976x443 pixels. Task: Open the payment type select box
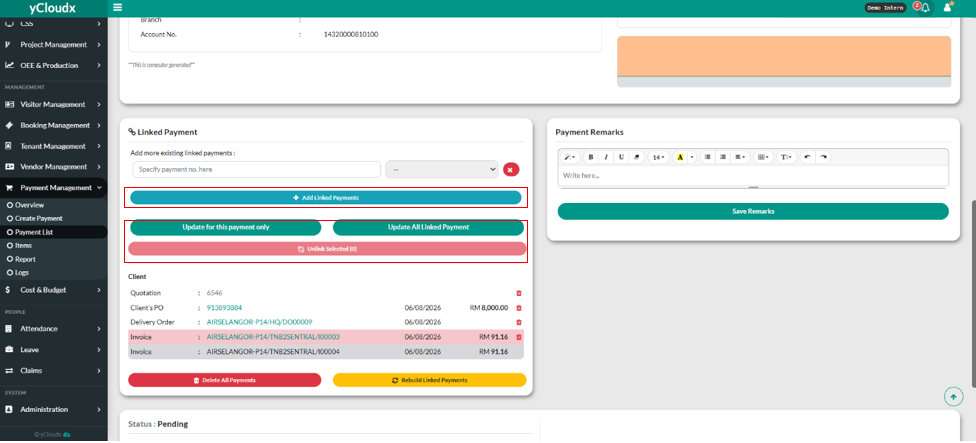442,169
